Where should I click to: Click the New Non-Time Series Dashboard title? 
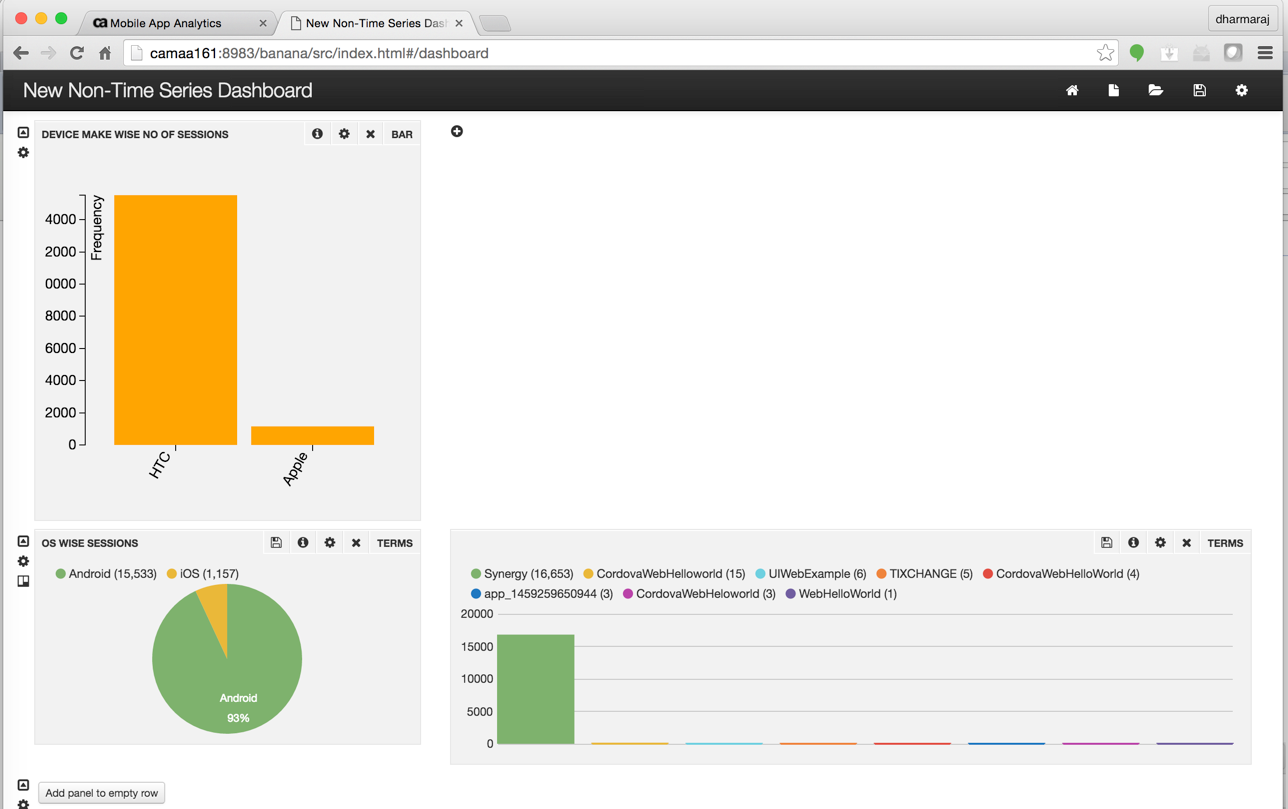[167, 91]
